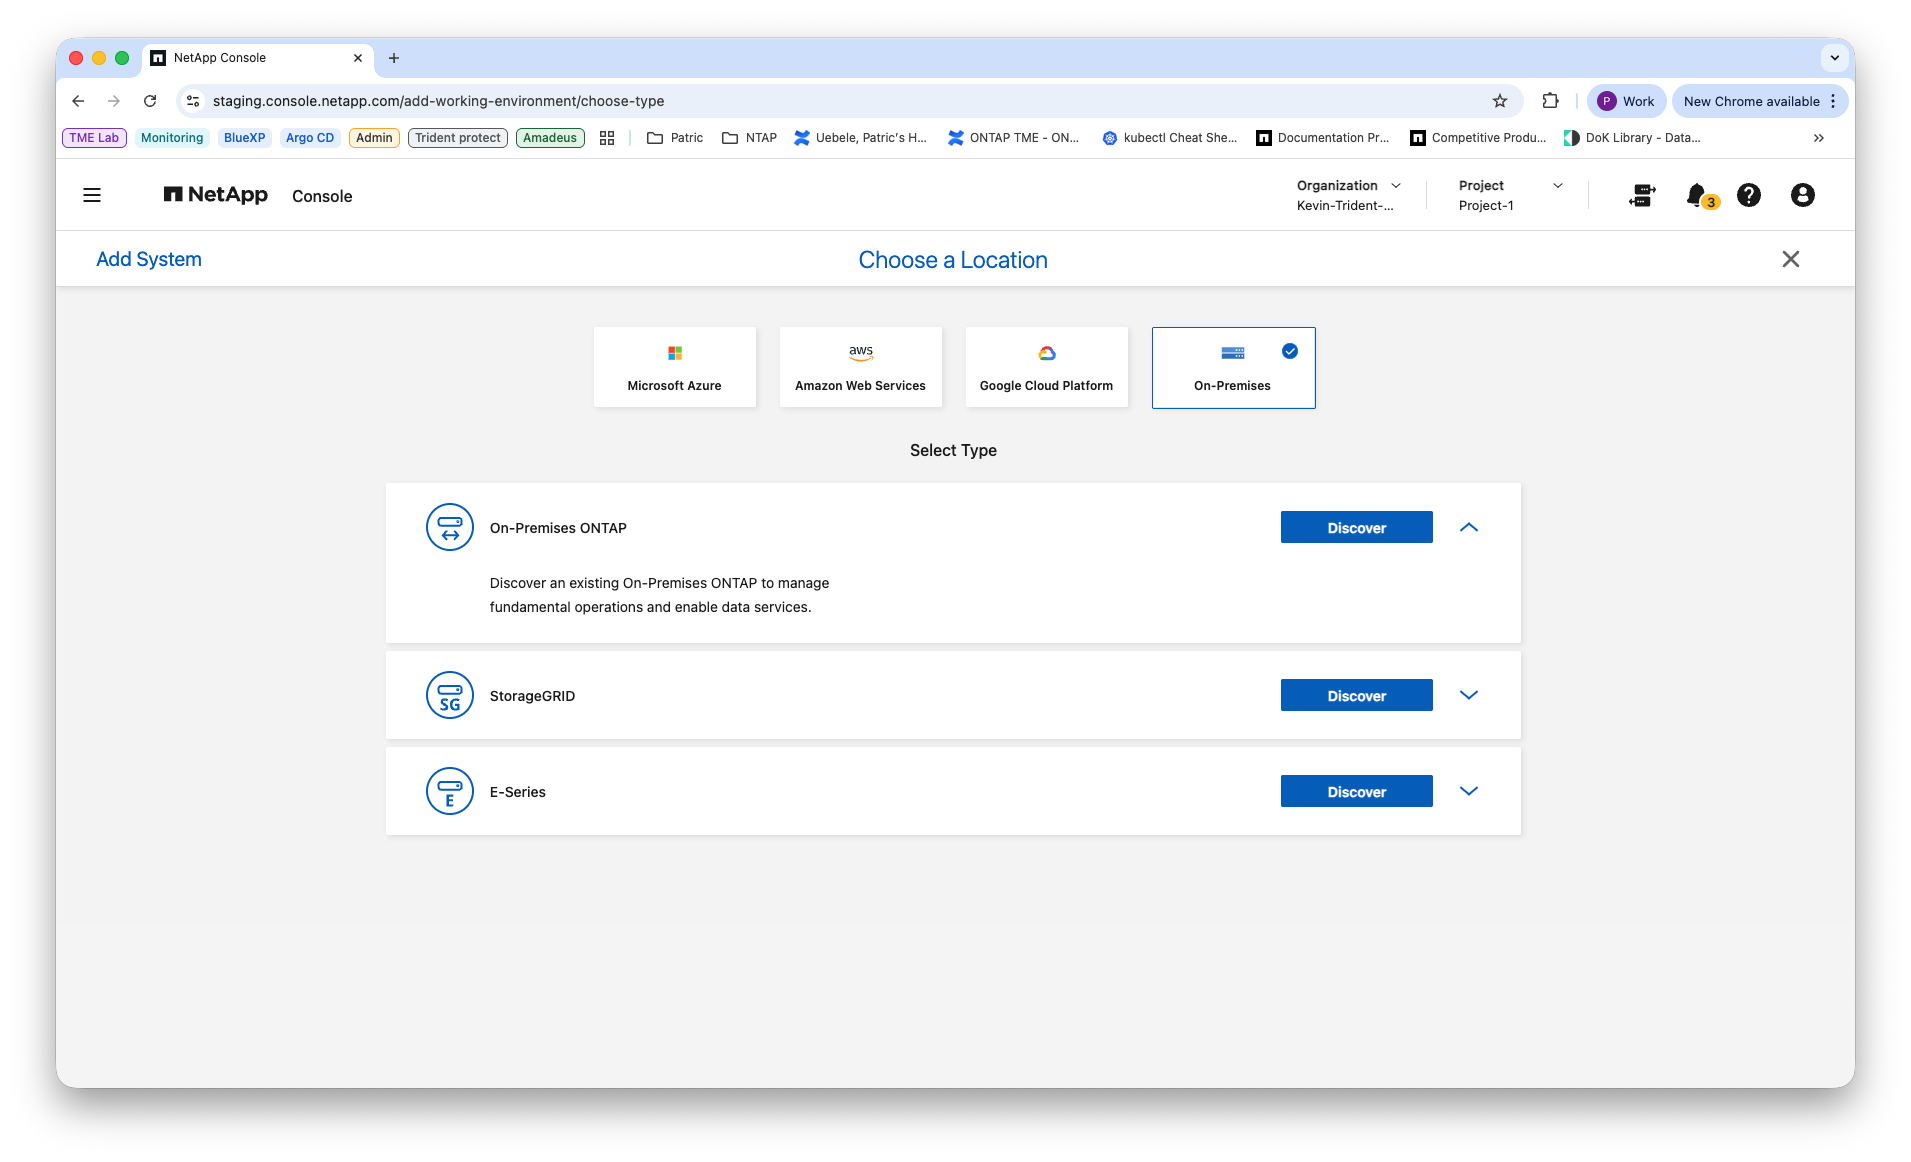Open Competitive Produ... bookmark
Image resolution: width=1911 pixels, height=1162 pixels.
click(x=1478, y=138)
